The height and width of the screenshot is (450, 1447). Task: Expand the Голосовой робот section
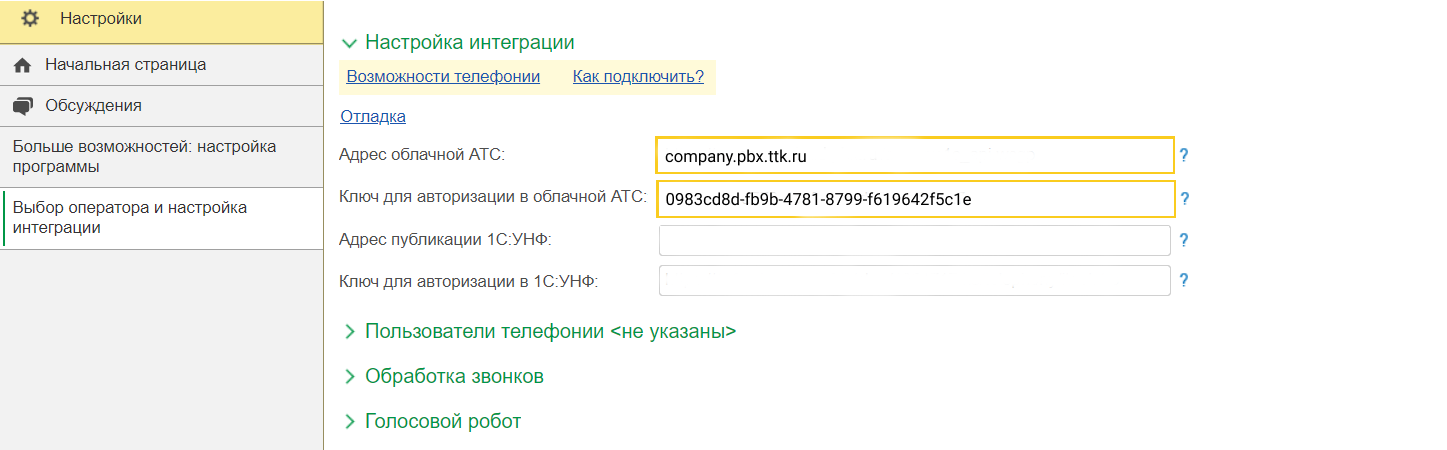(x=349, y=422)
